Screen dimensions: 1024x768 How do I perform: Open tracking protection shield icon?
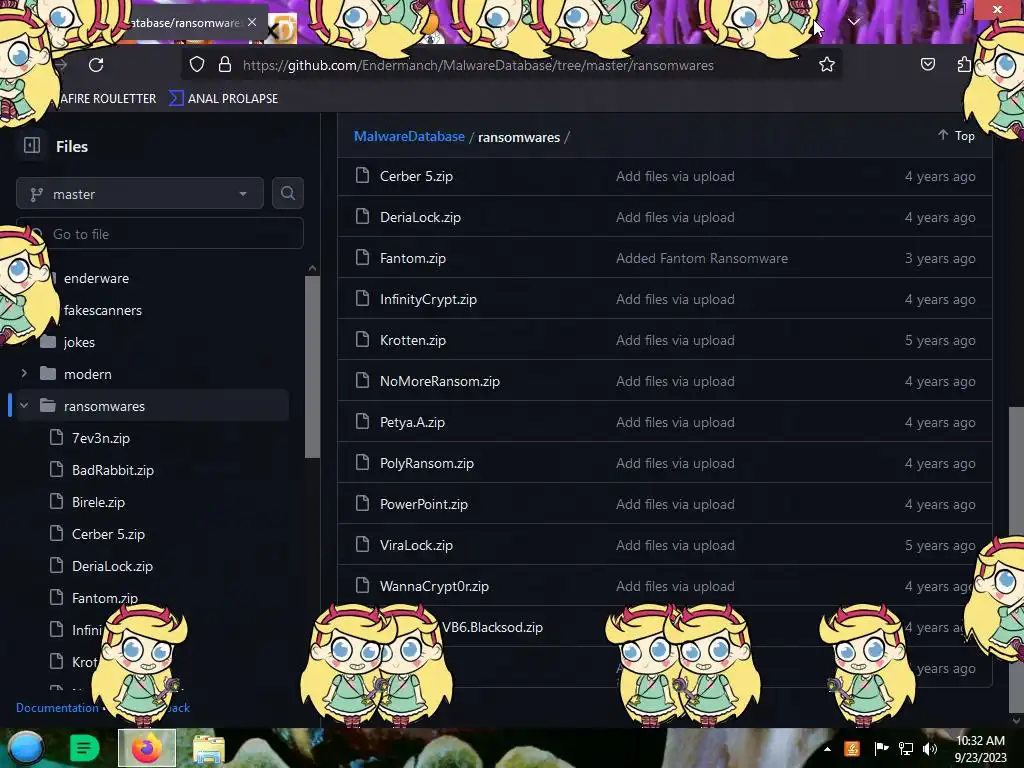(x=197, y=64)
